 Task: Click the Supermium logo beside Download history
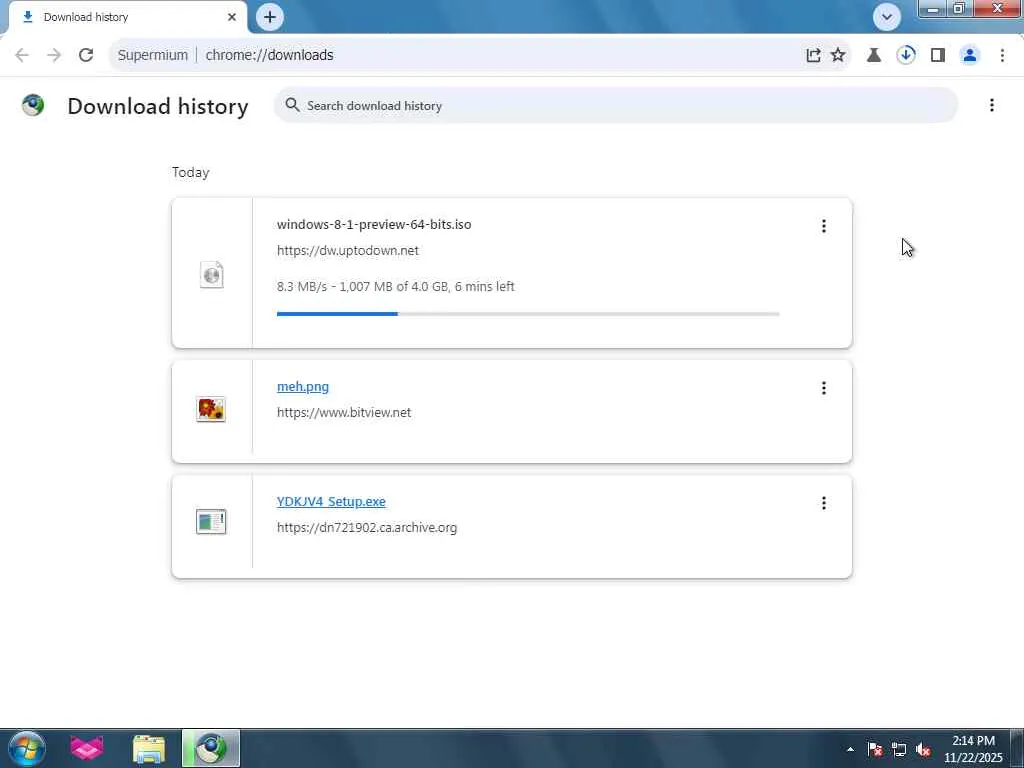pos(33,105)
